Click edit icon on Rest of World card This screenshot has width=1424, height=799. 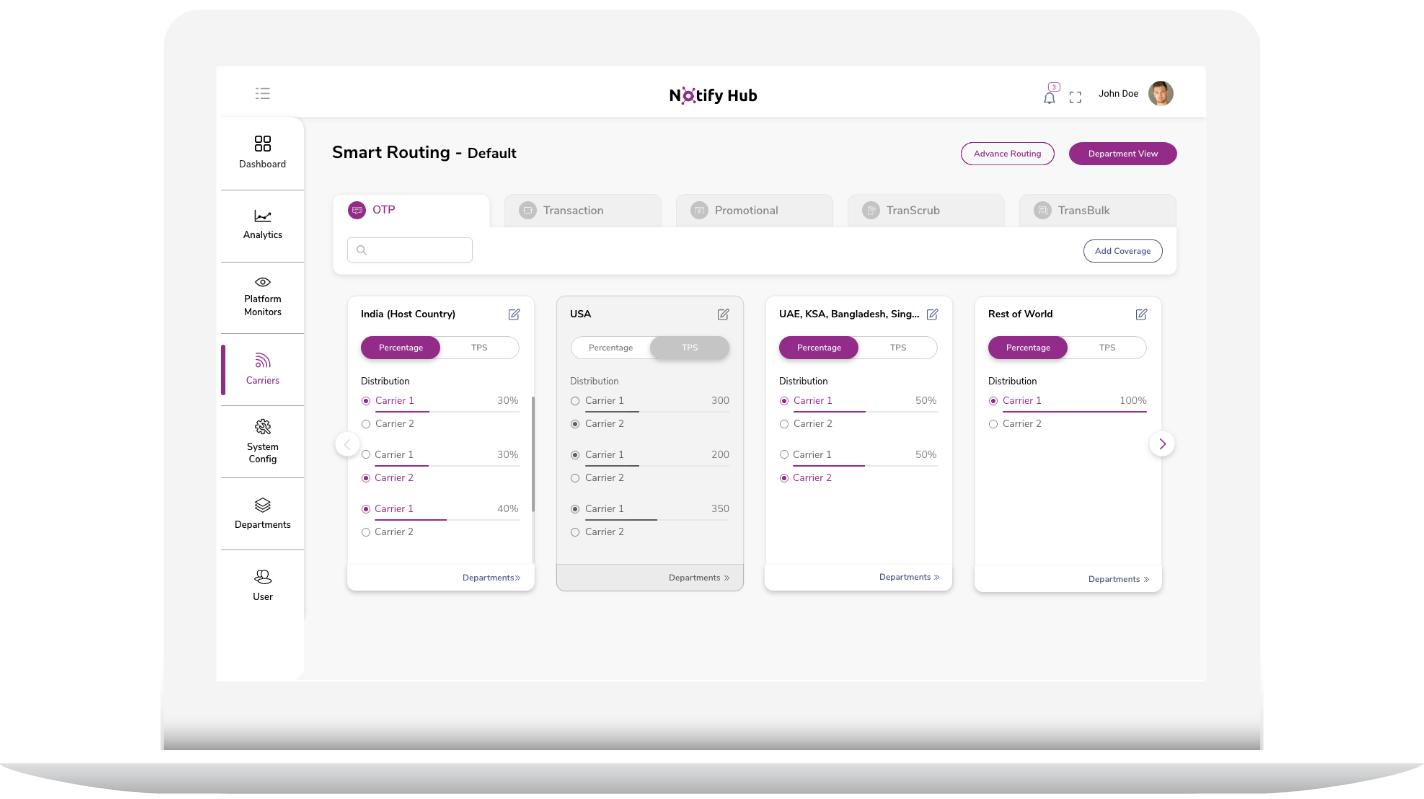(x=1141, y=314)
